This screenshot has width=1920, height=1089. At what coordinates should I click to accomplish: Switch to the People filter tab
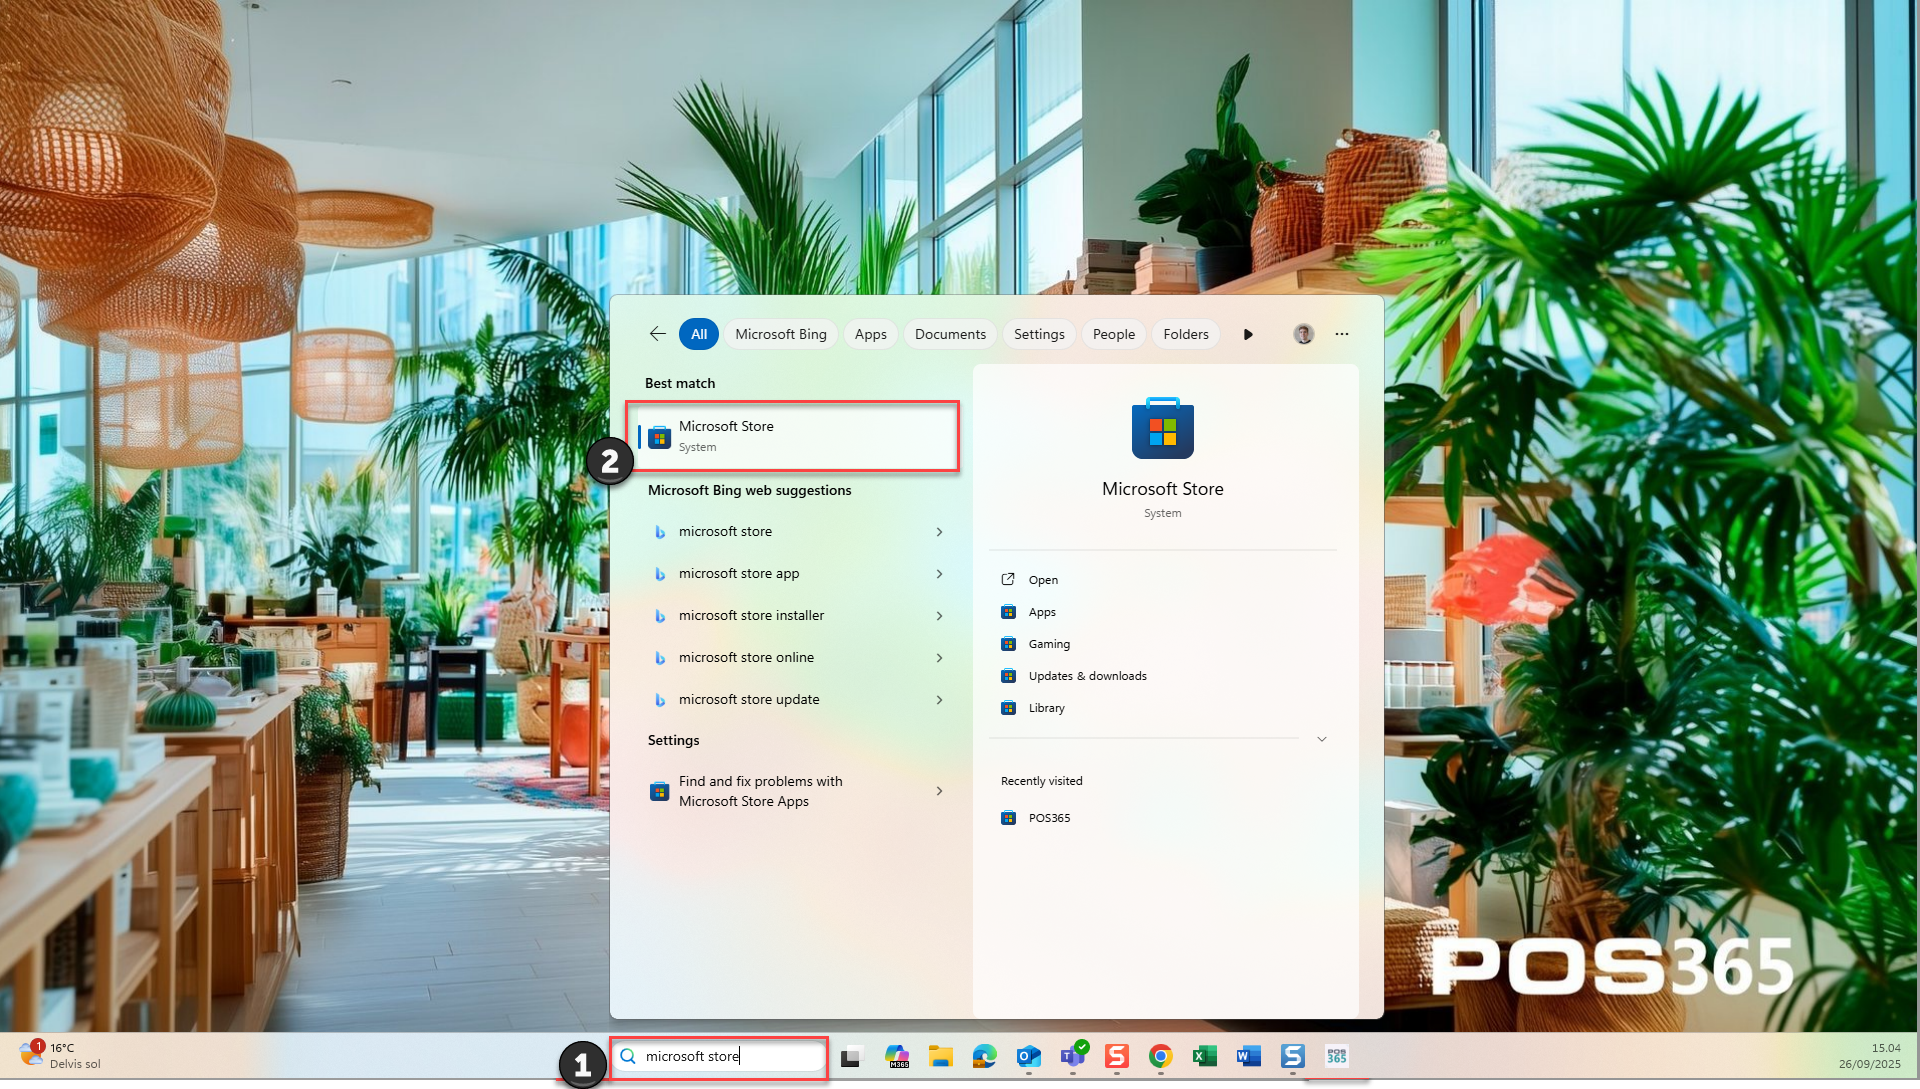coord(1113,334)
